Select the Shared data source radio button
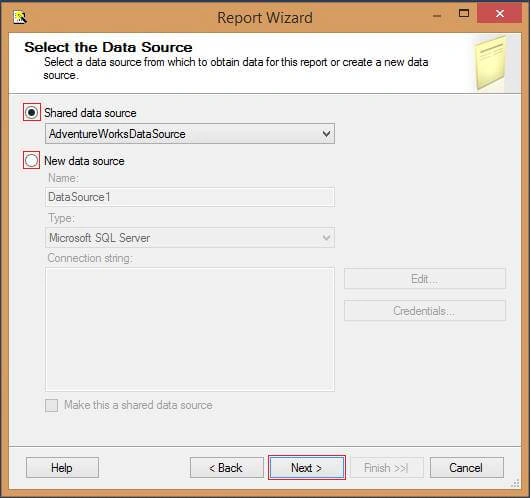Image resolution: width=531 pixels, height=498 pixels. pos(32,112)
